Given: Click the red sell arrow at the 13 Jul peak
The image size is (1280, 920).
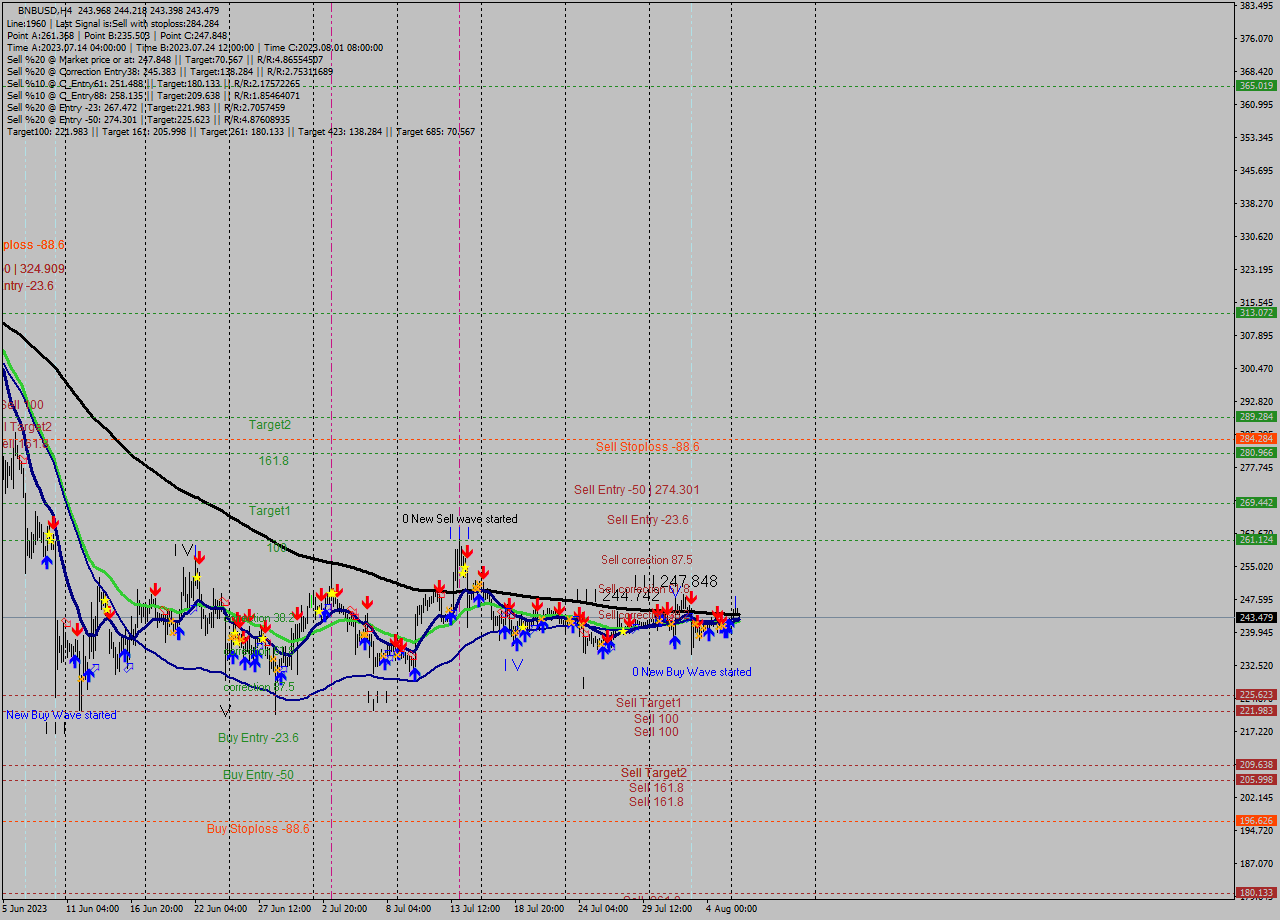Looking at the screenshot, I should pos(468,549).
